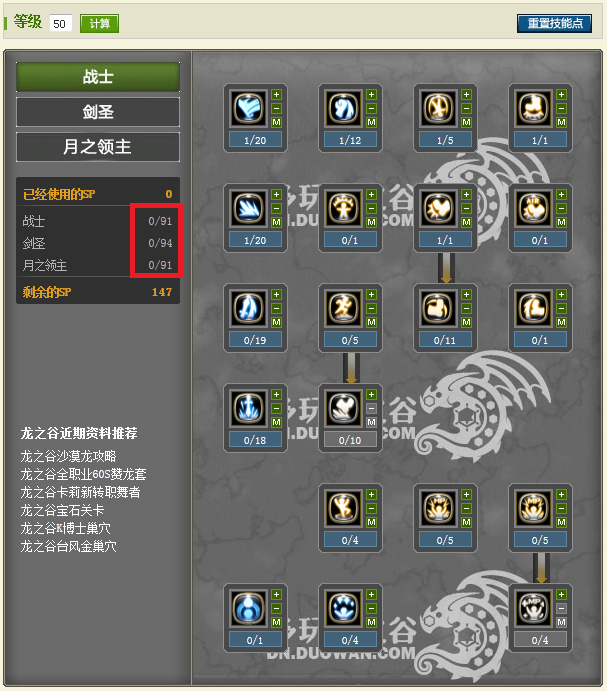Select the 0/11 golden fist skill icon
The image size is (607, 691).
click(438, 307)
